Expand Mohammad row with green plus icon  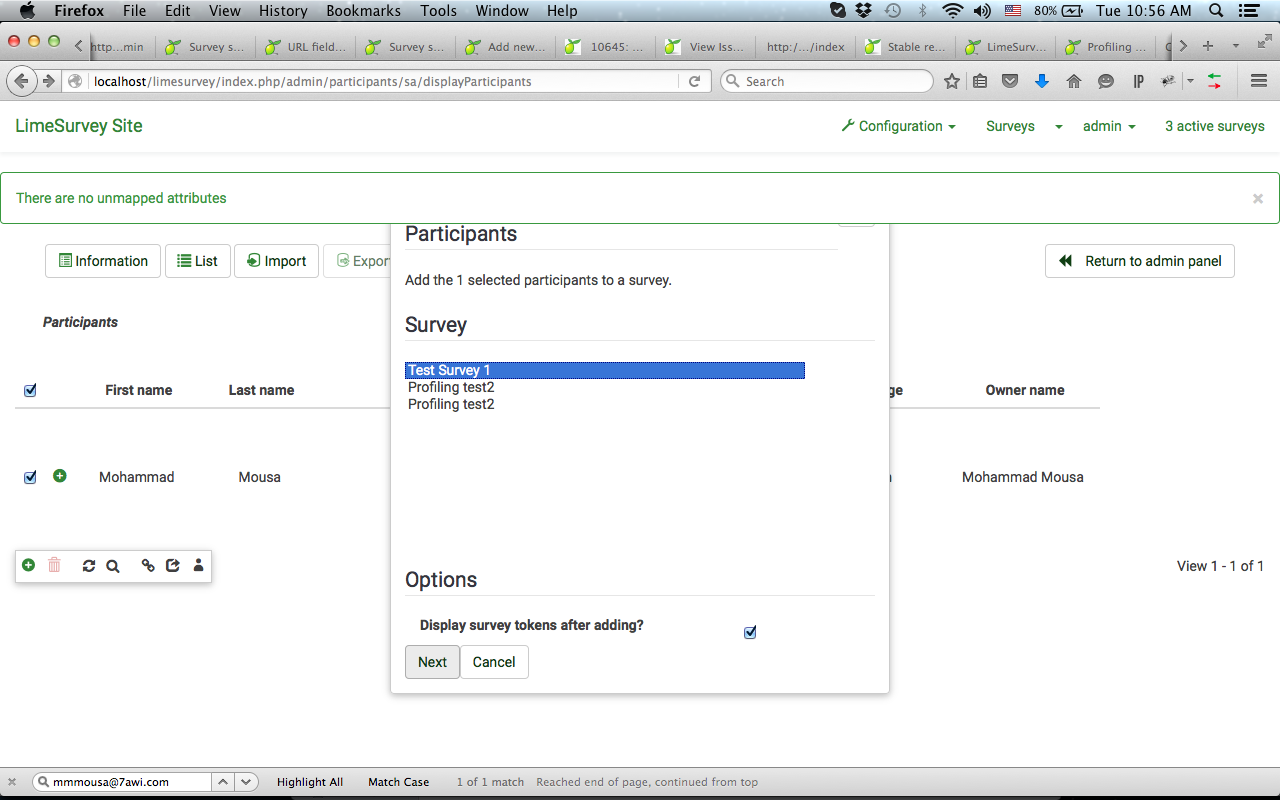(60, 476)
